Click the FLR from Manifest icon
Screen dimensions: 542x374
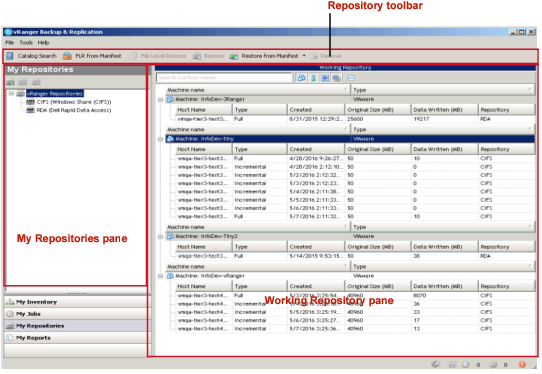[67, 56]
